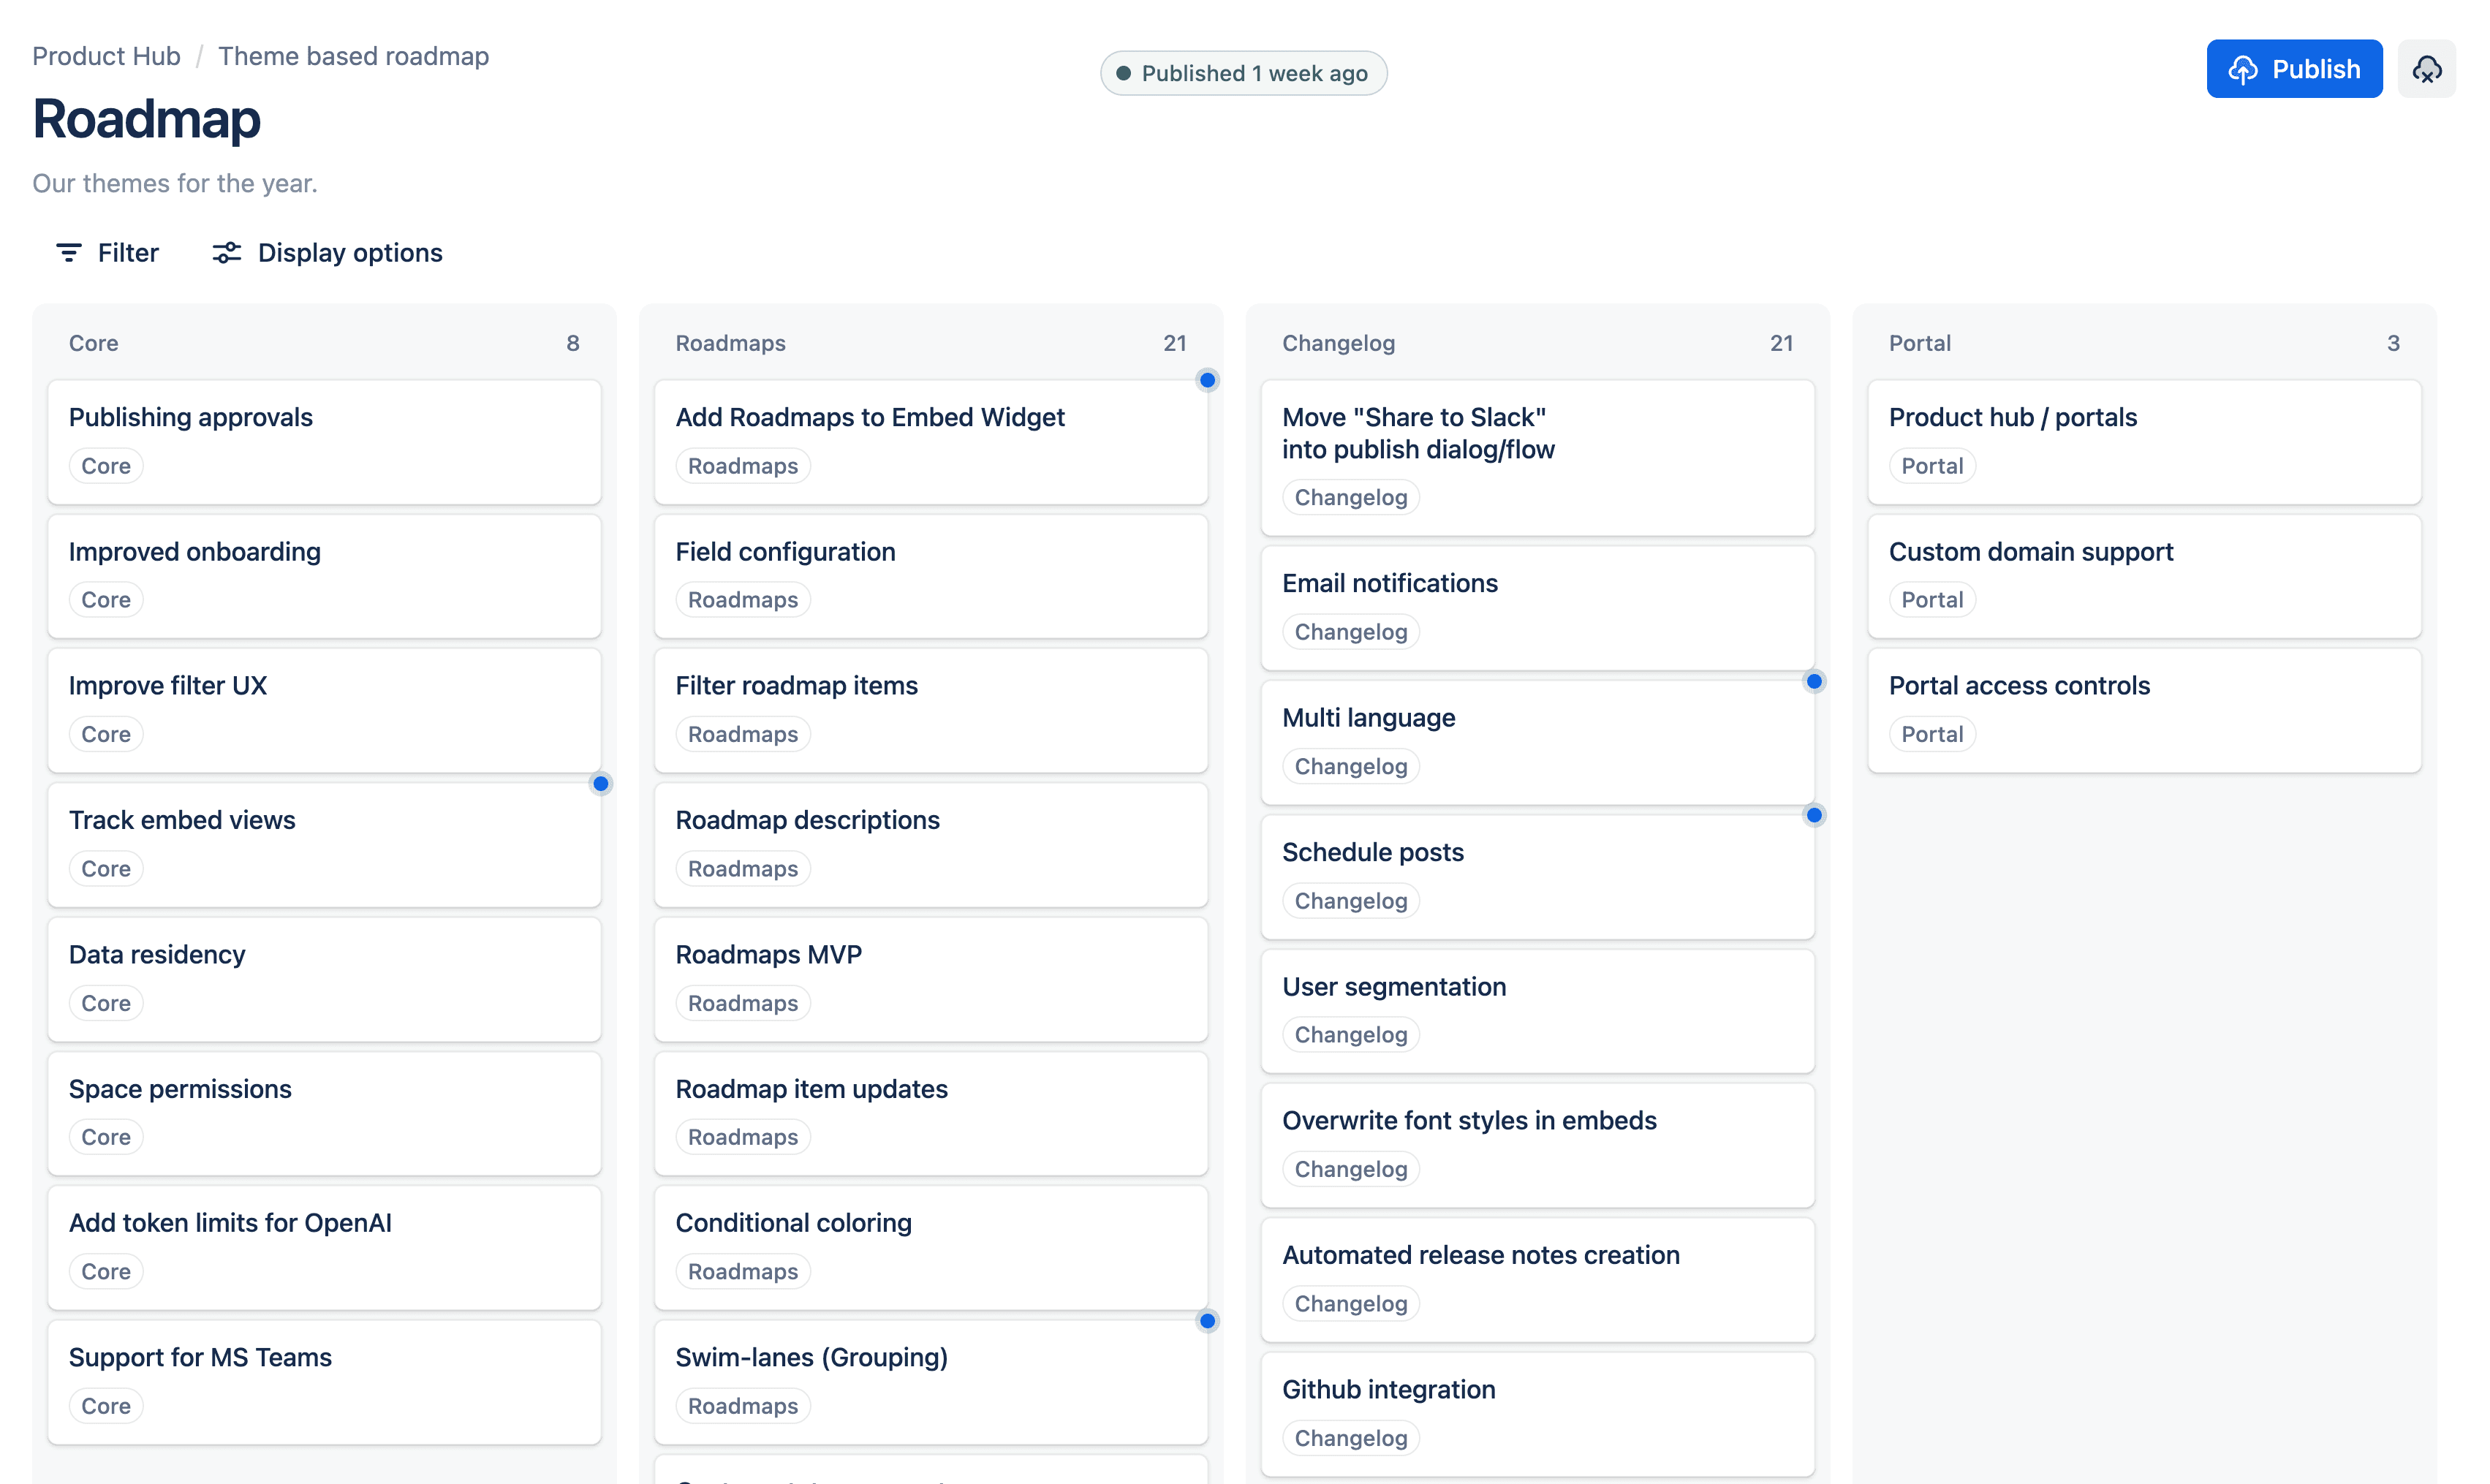Click blue dot on Add Roadmaps to Embed Widget card

(1207, 380)
